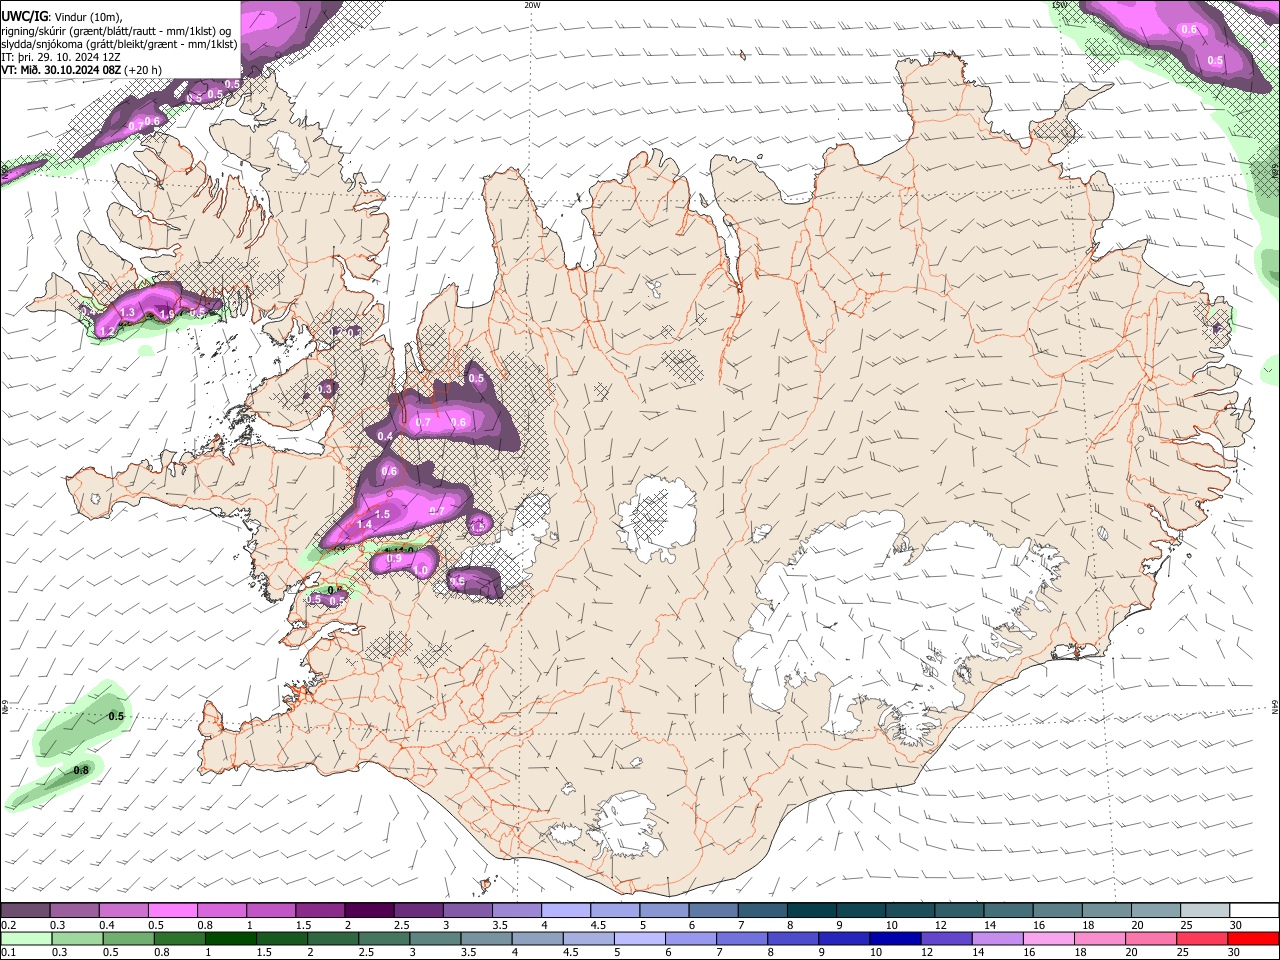Click the initial time 'IT: þri. 29. 10. 2024 12Z'
The image size is (1280, 960).
tap(60, 57)
